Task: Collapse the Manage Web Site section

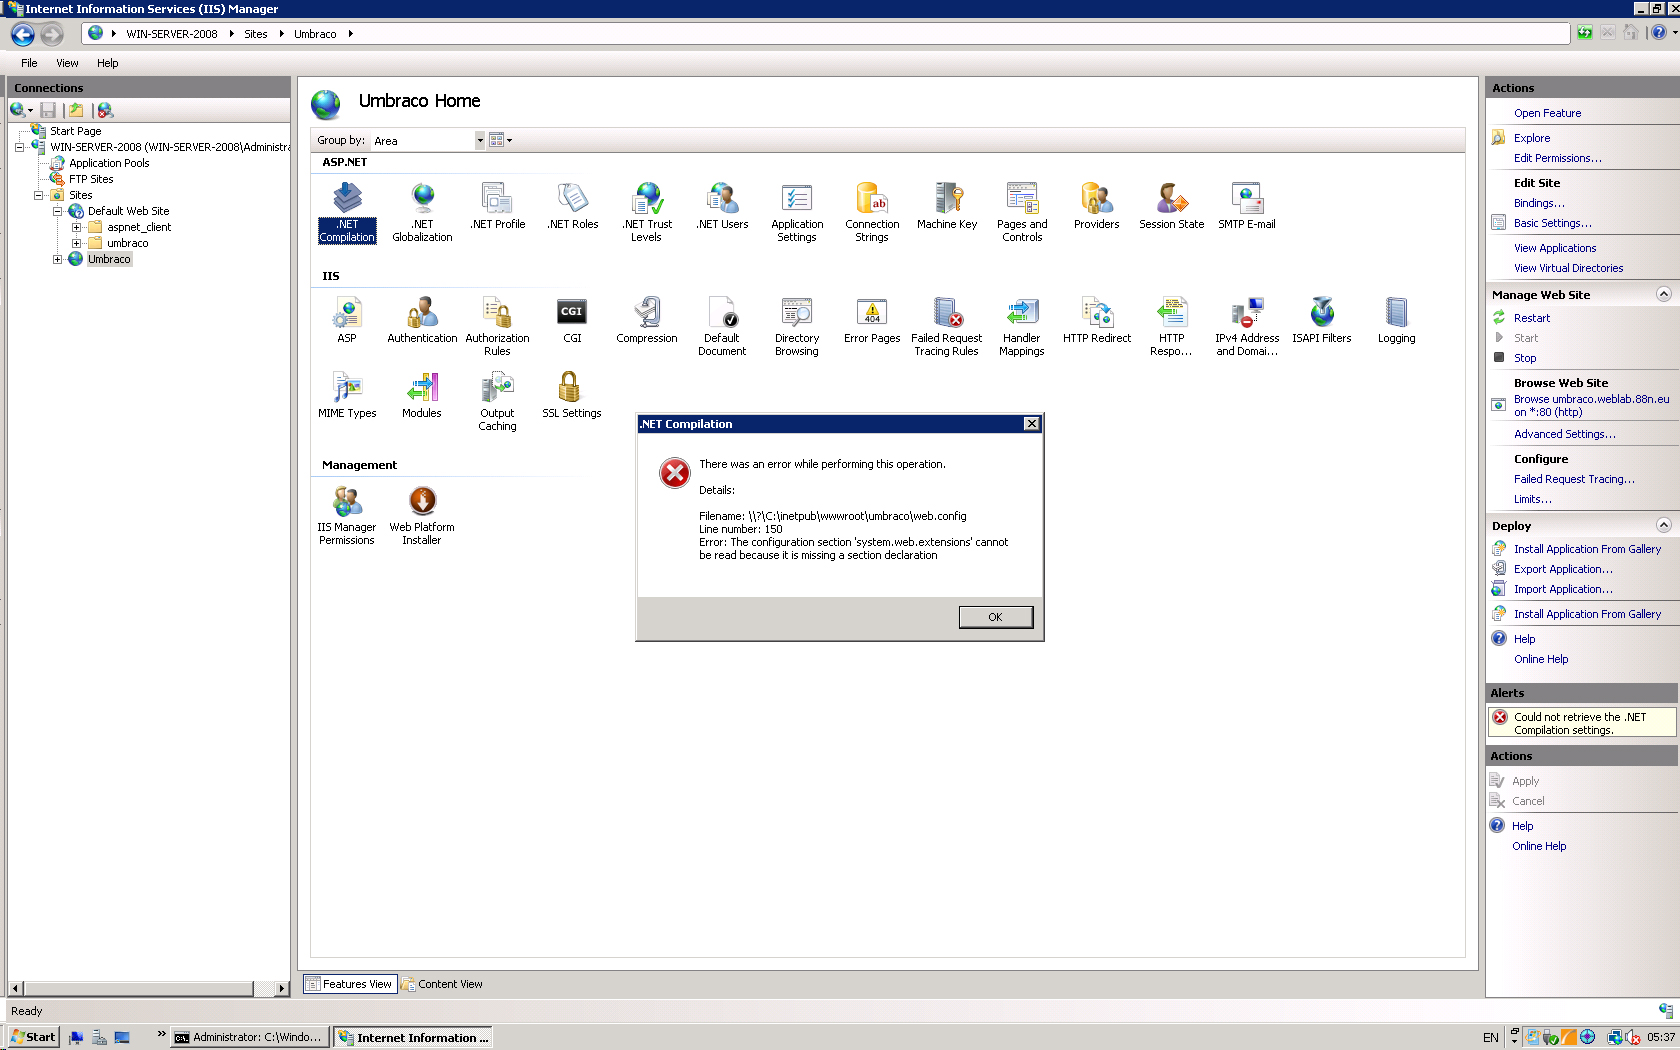Action: pos(1664,294)
